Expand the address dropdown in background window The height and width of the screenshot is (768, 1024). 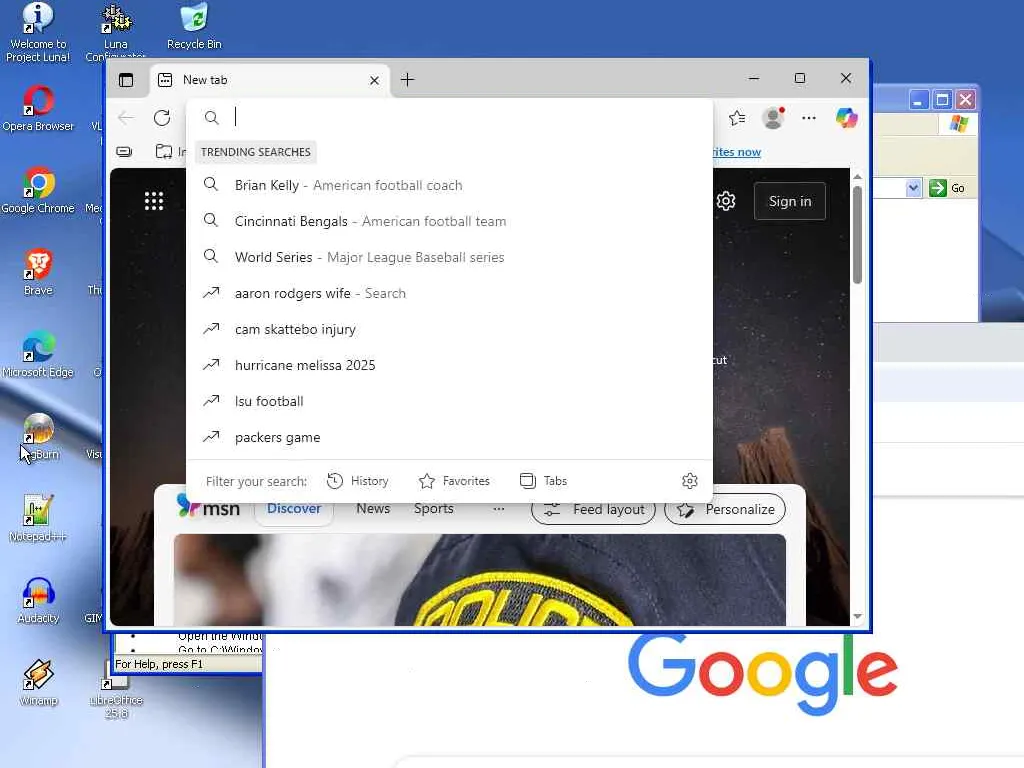[913, 188]
